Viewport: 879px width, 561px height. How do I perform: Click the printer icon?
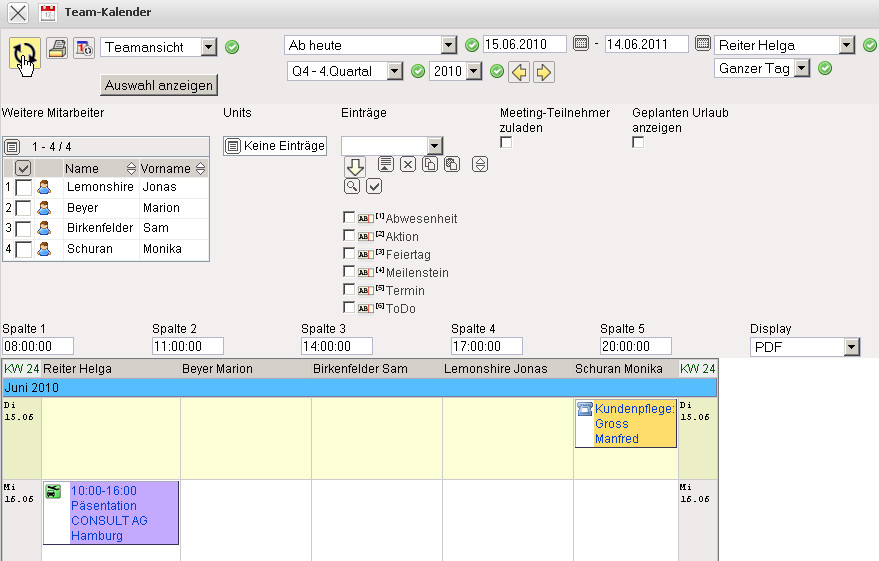59,47
